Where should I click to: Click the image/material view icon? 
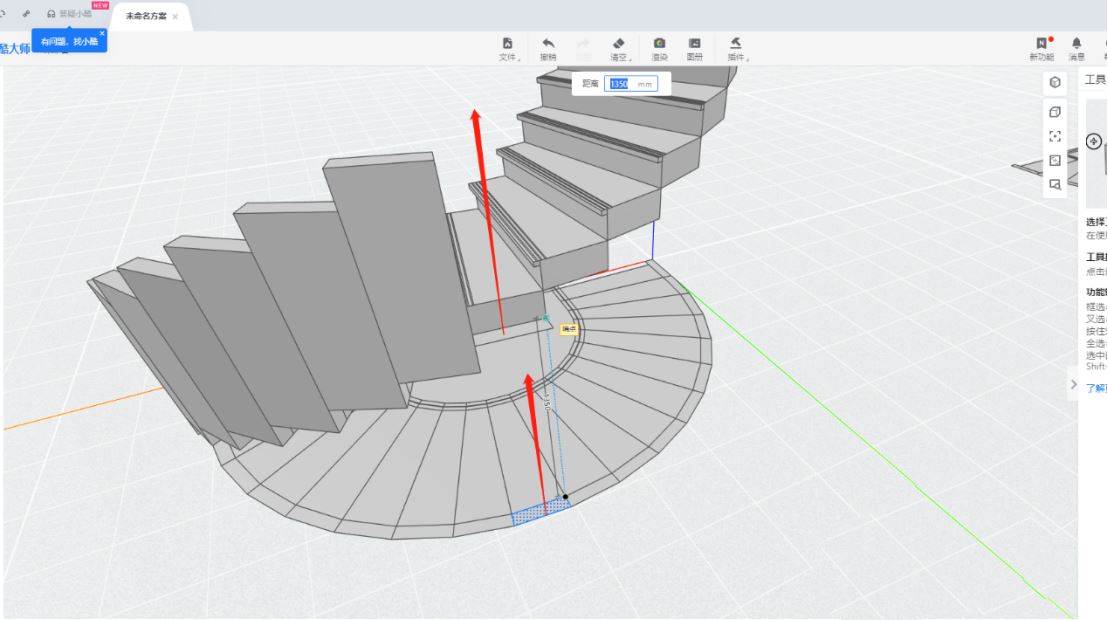[x=1055, y=160]
